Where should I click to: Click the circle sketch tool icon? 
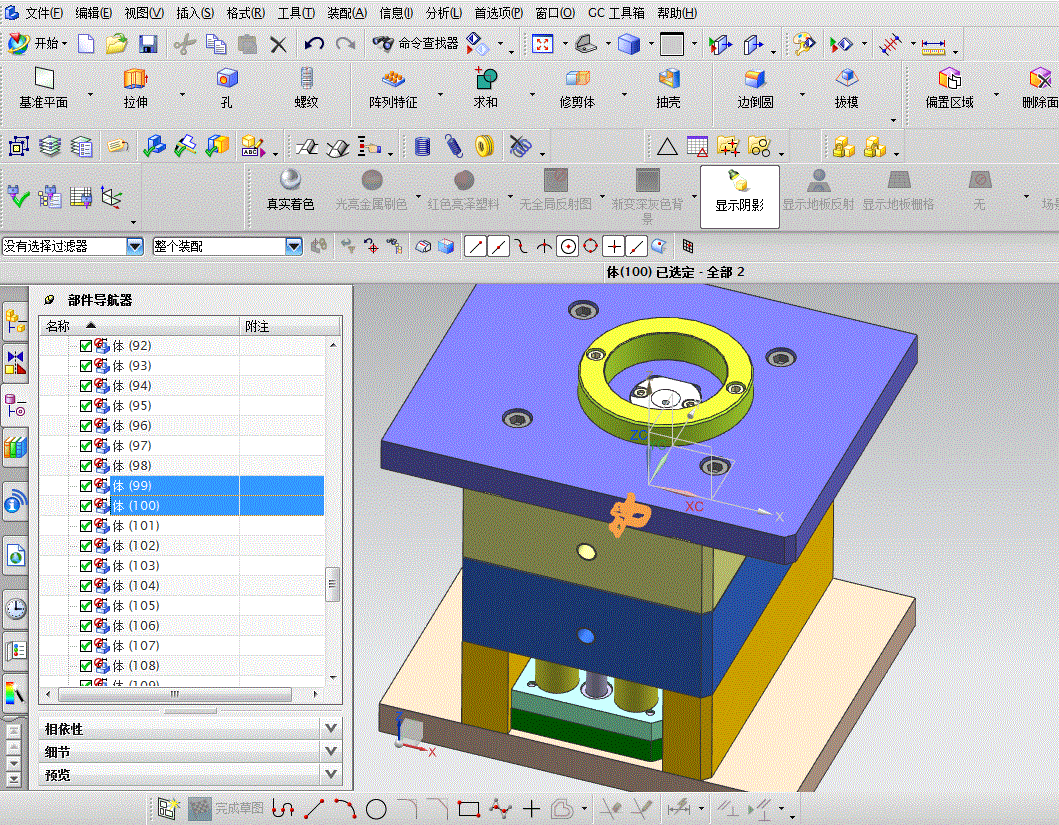(376, 809)
